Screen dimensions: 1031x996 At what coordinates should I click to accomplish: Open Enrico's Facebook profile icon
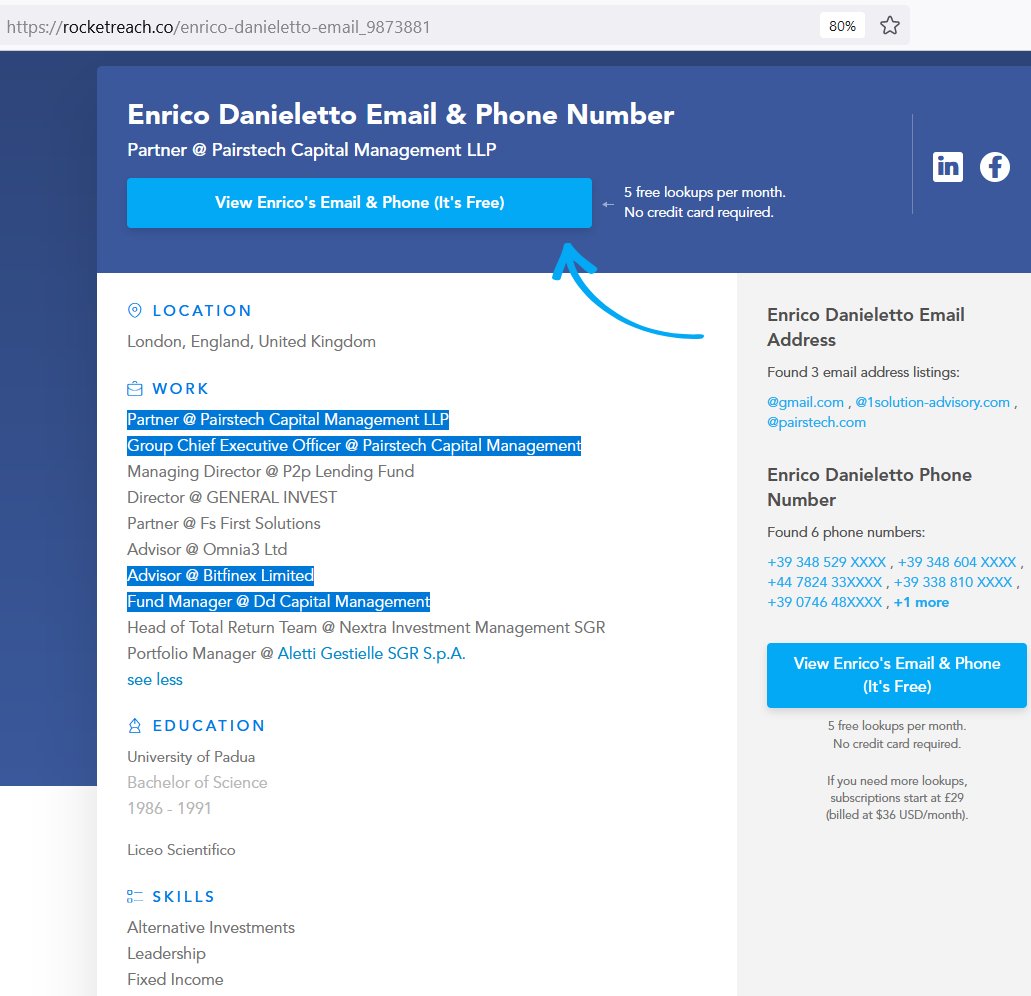(x=995, y=167)
